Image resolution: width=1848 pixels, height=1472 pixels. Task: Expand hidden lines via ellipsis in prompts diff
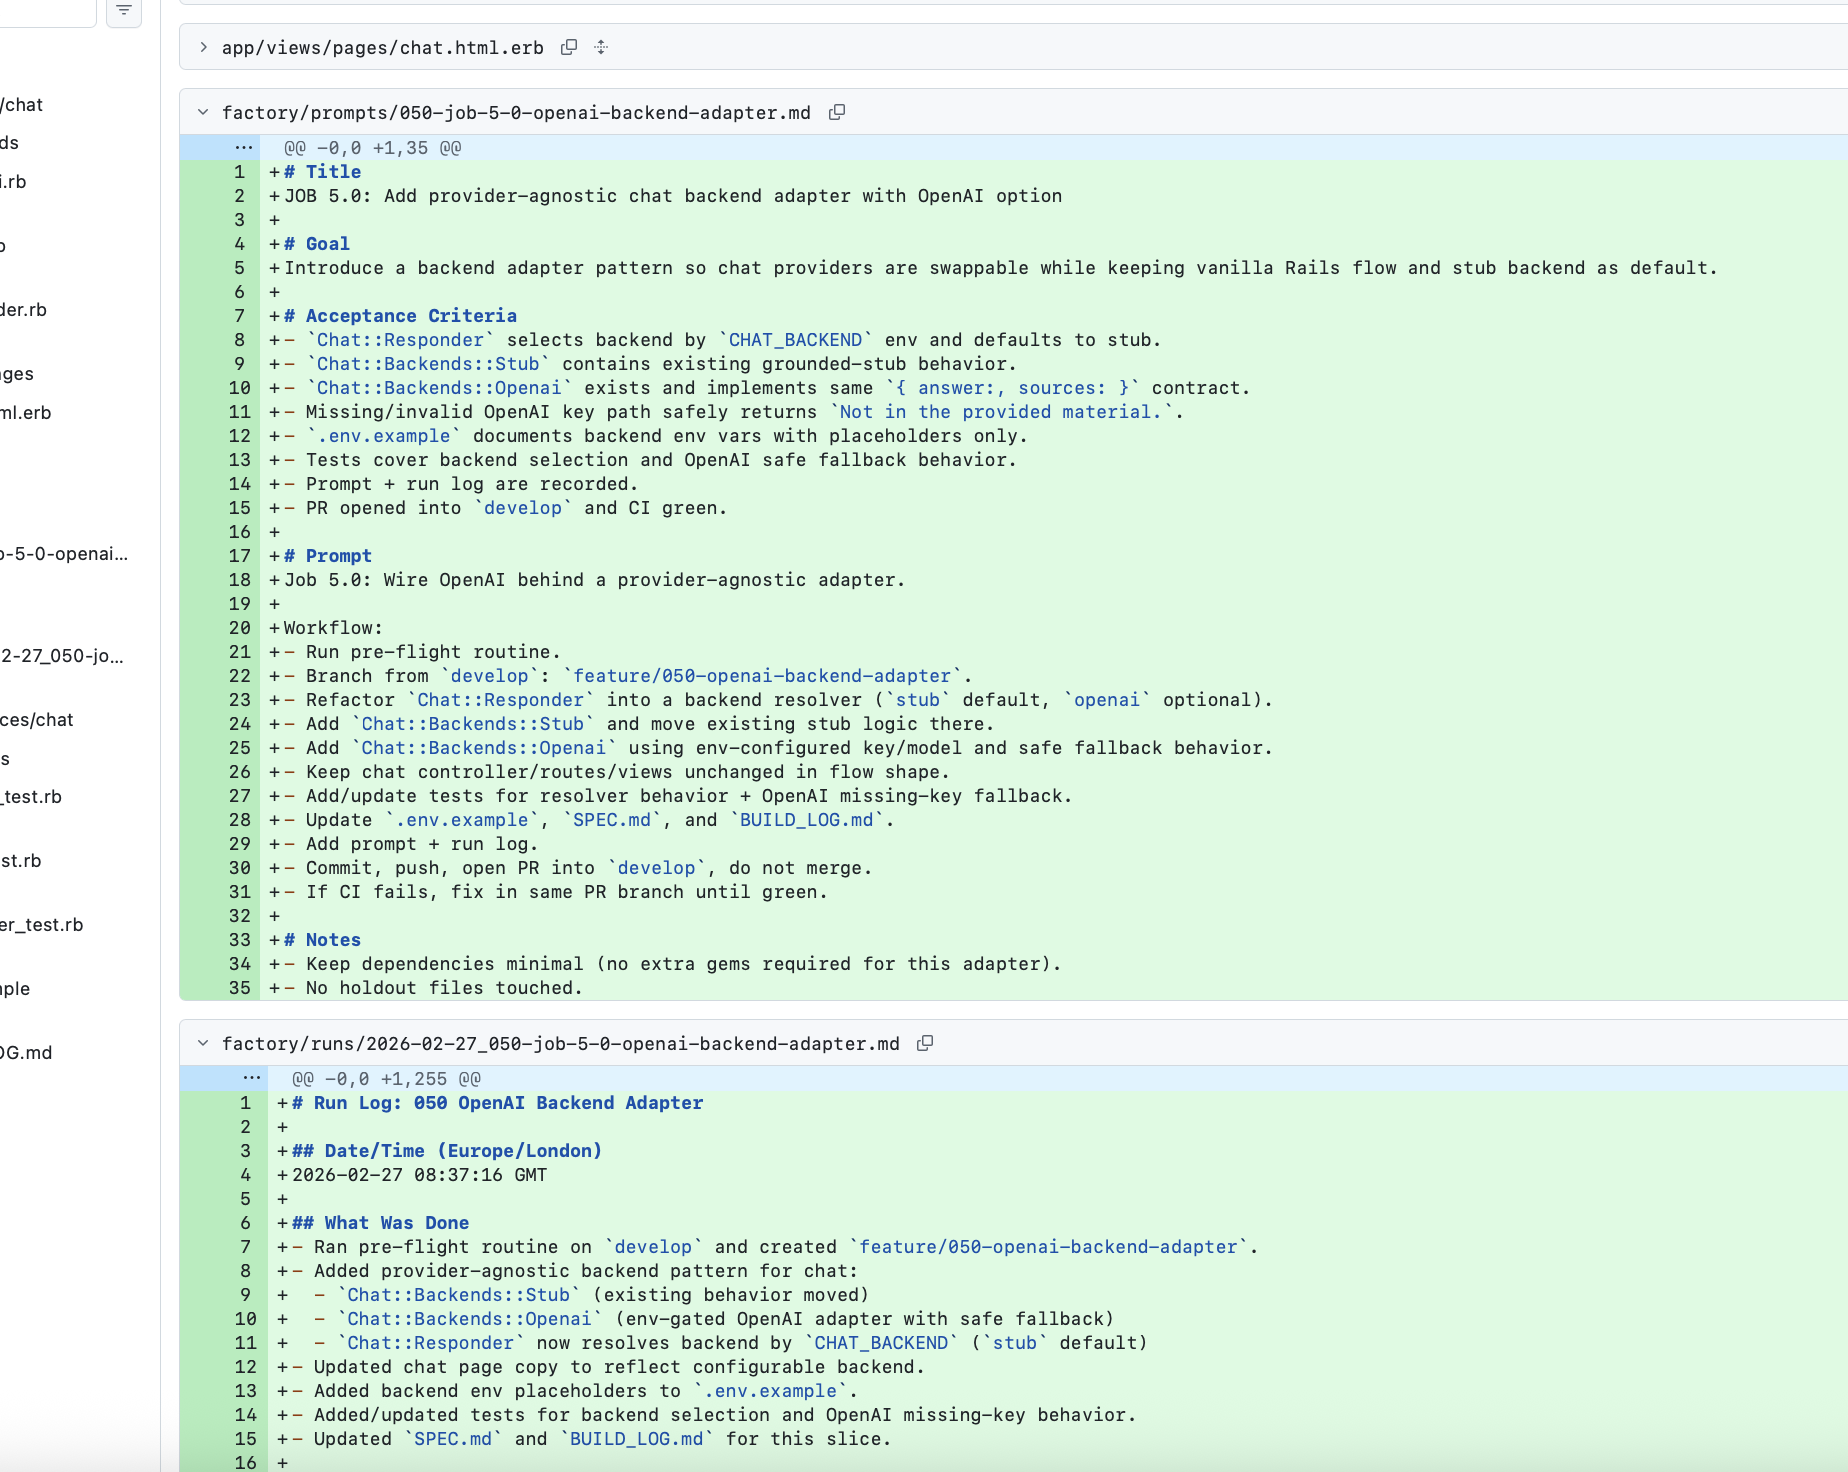click(x=242, y=147)
